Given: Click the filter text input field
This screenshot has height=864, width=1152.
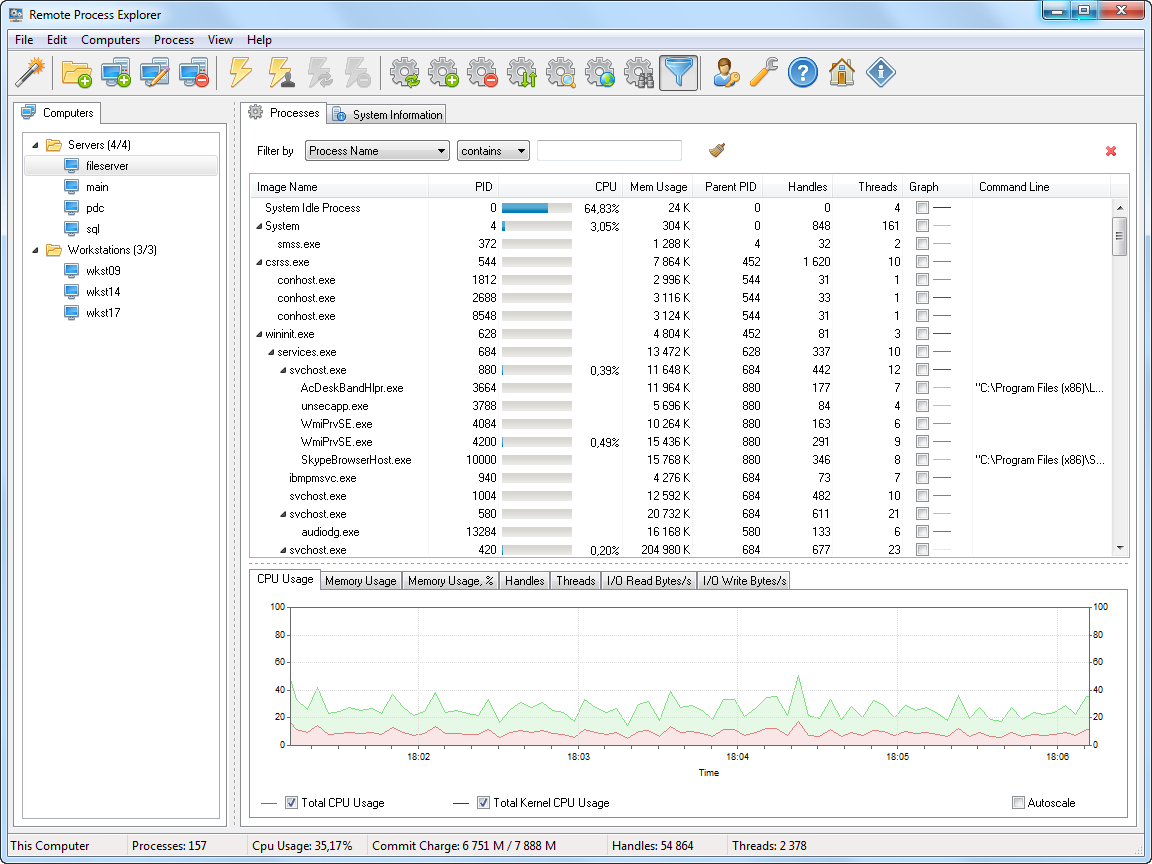Looking at the screenshot, I should (609, 151).
